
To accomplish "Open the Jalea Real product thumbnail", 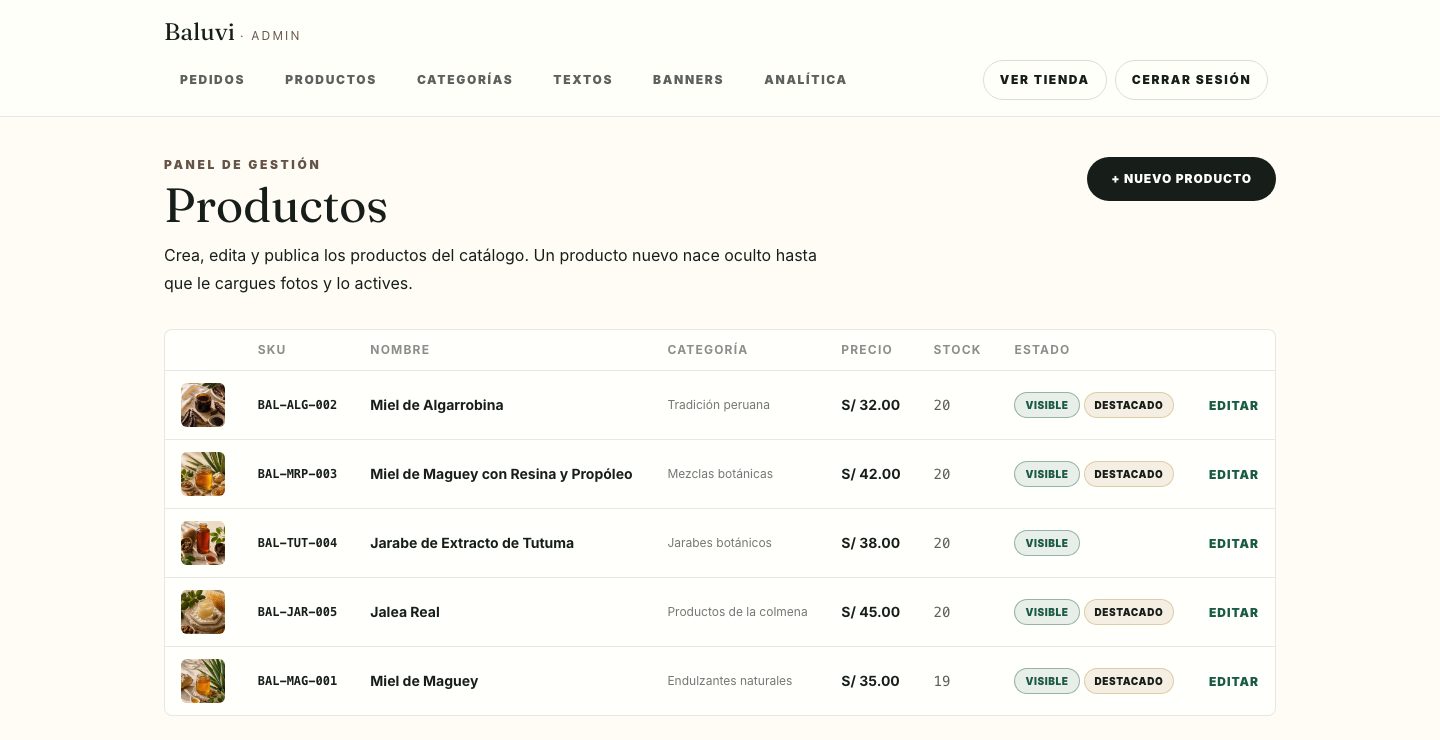I will pos(203,612).
